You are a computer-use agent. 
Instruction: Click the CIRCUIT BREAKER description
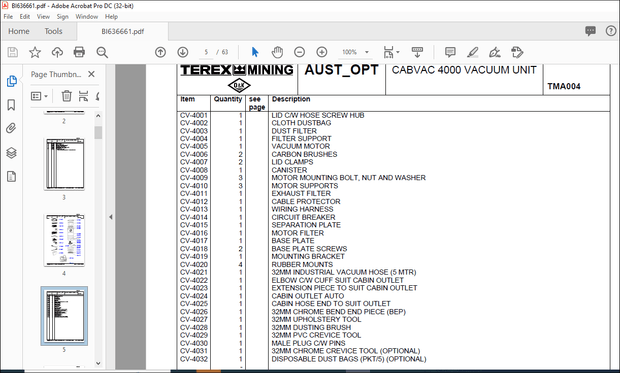[303, 217]
